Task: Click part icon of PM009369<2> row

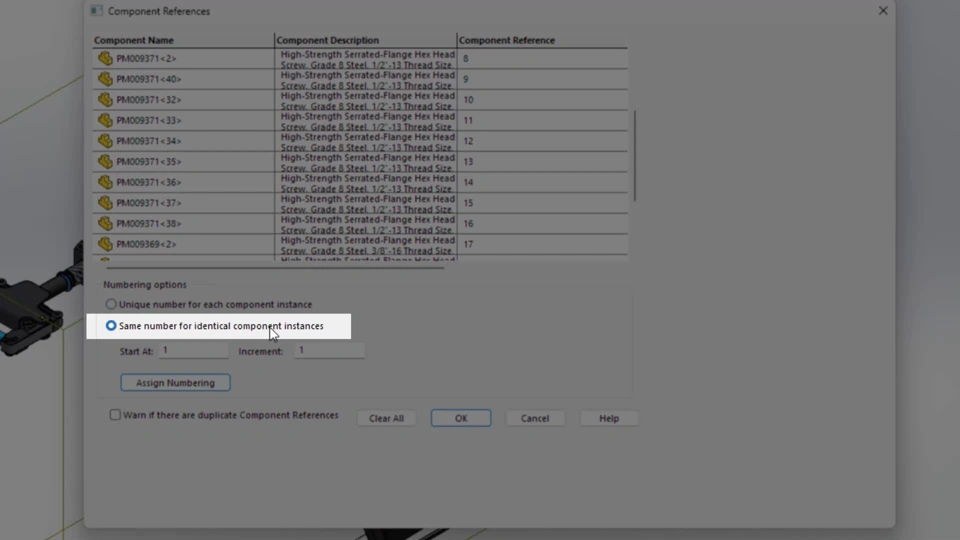Action: (x=105, y=244)
